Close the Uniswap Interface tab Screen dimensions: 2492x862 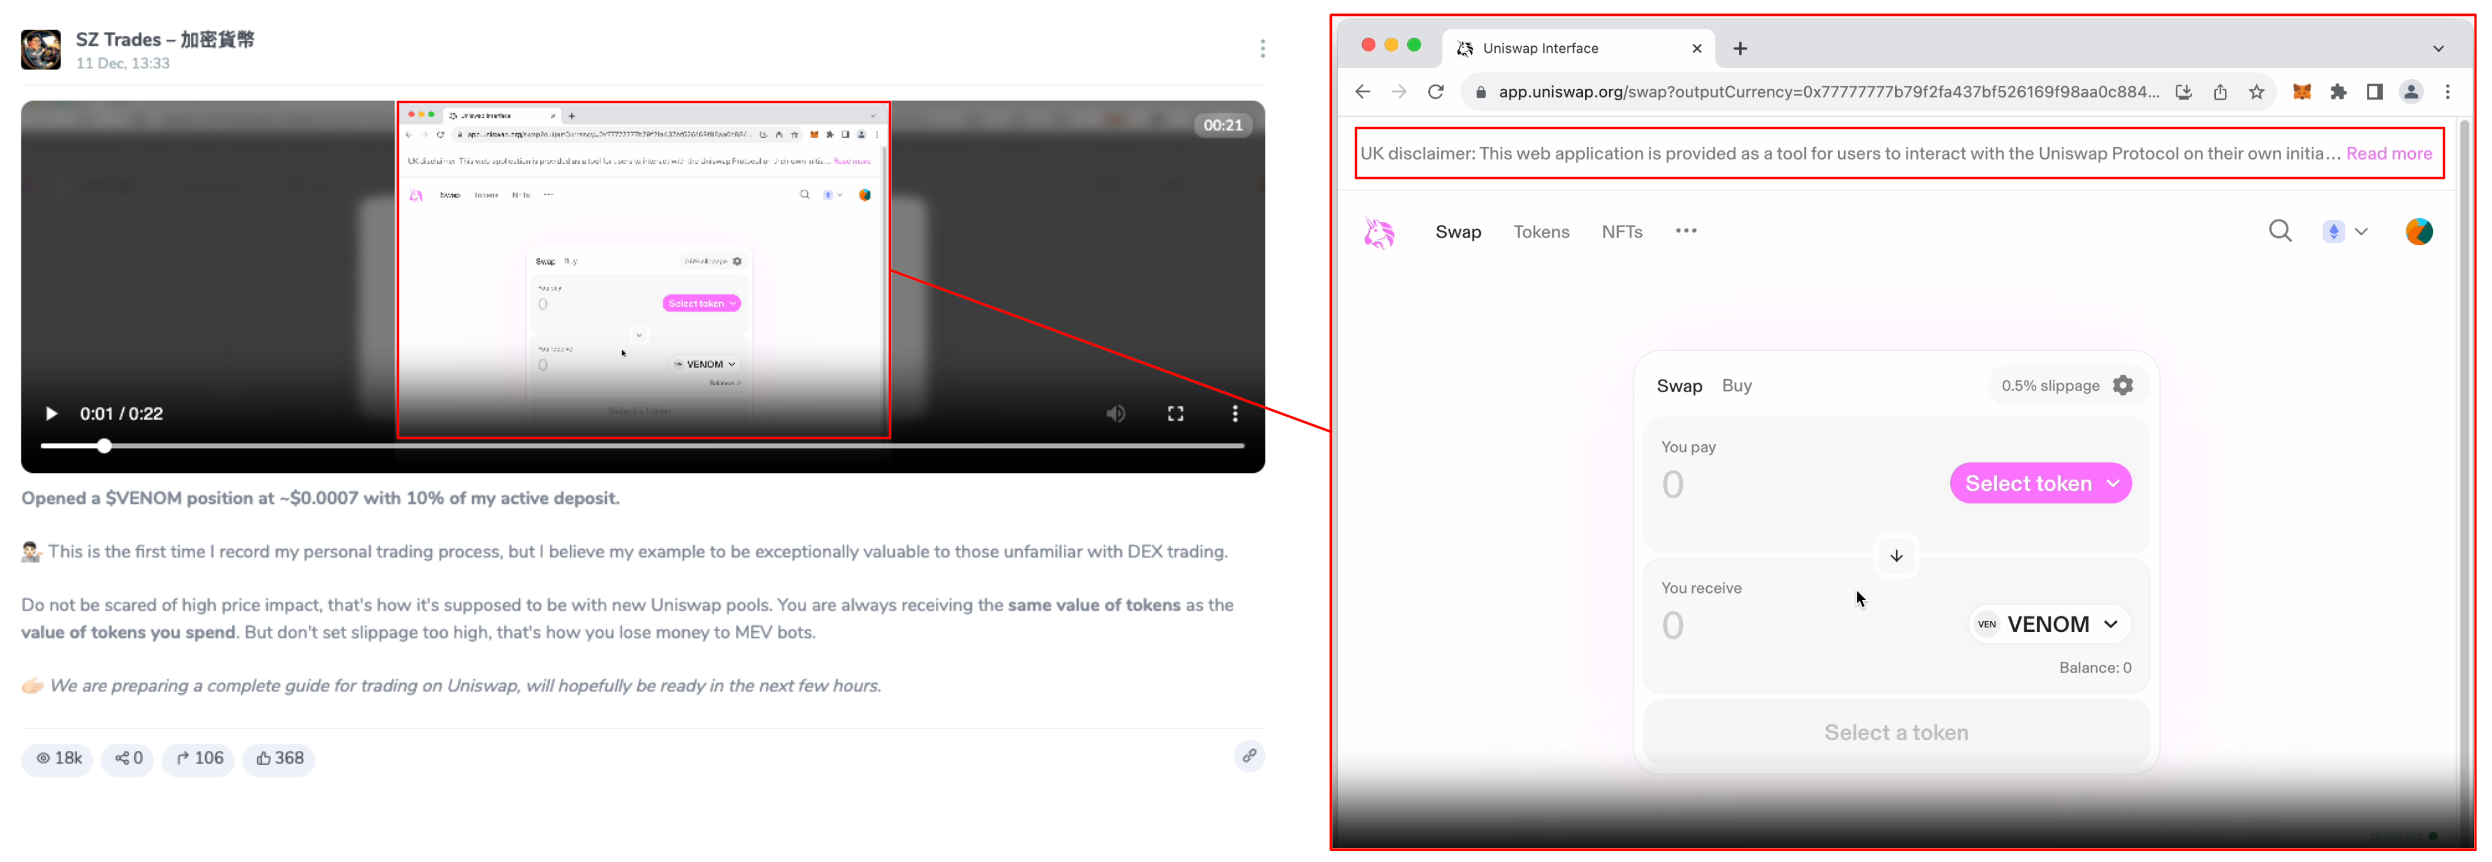[x=1697, y=48]
